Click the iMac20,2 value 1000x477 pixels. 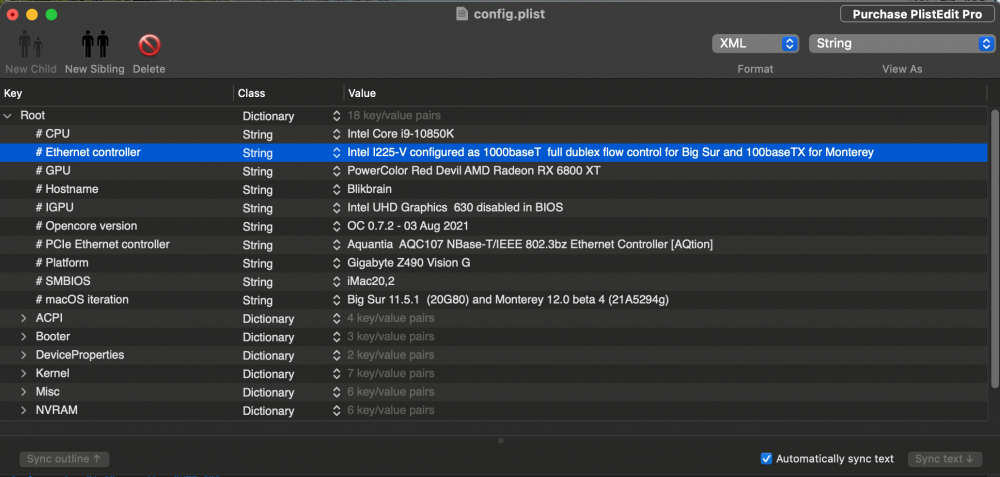pos(371,282)
